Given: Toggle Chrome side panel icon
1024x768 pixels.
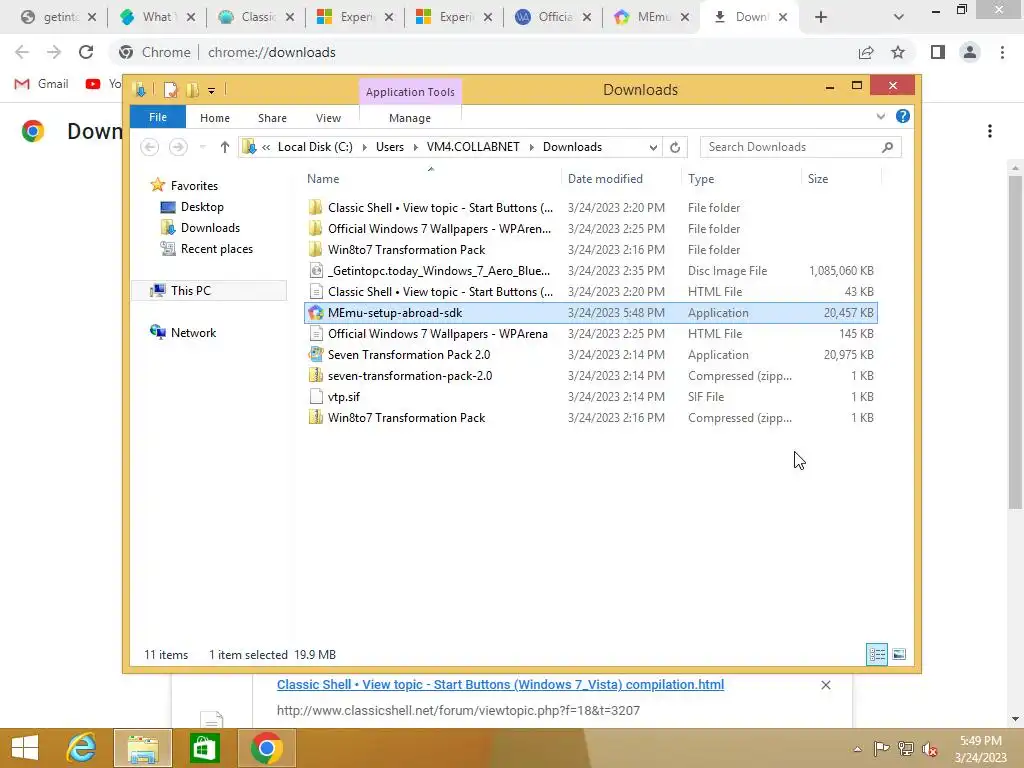Looking at the screenshot, I should tap(938, 52).
